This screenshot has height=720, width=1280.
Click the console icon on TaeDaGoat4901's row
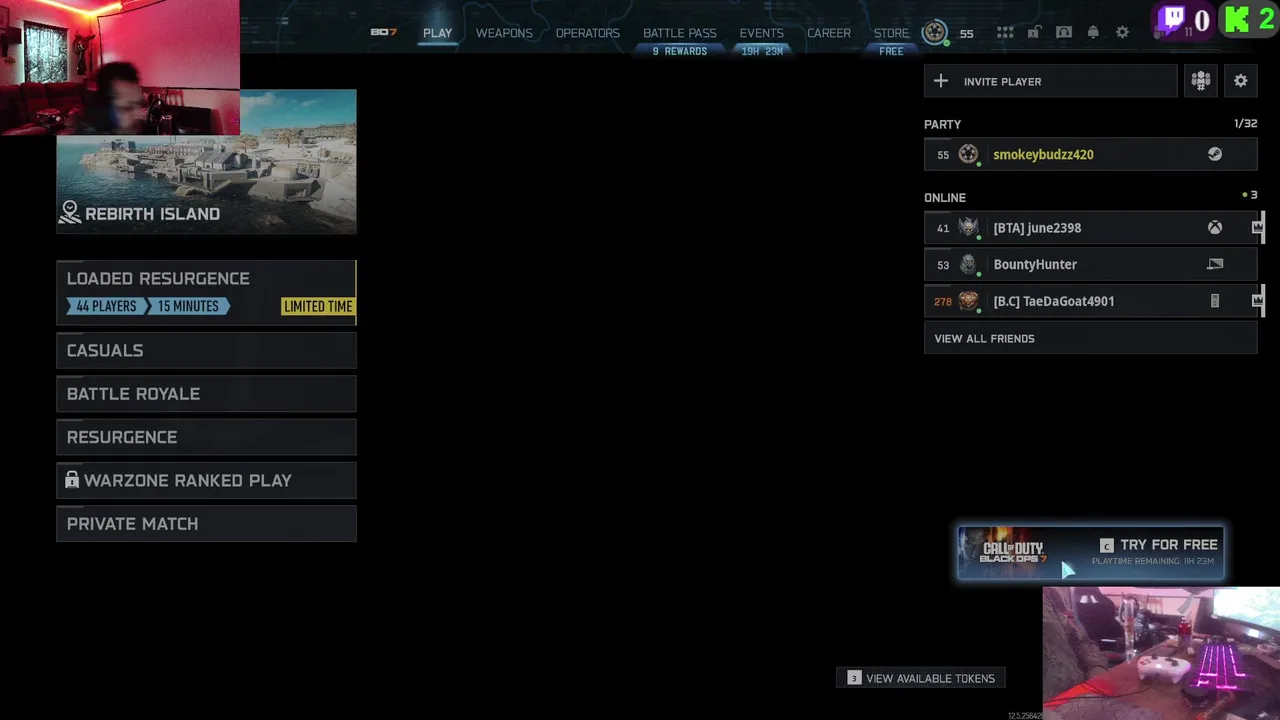pyautogui.click(x=1215, y=301)
